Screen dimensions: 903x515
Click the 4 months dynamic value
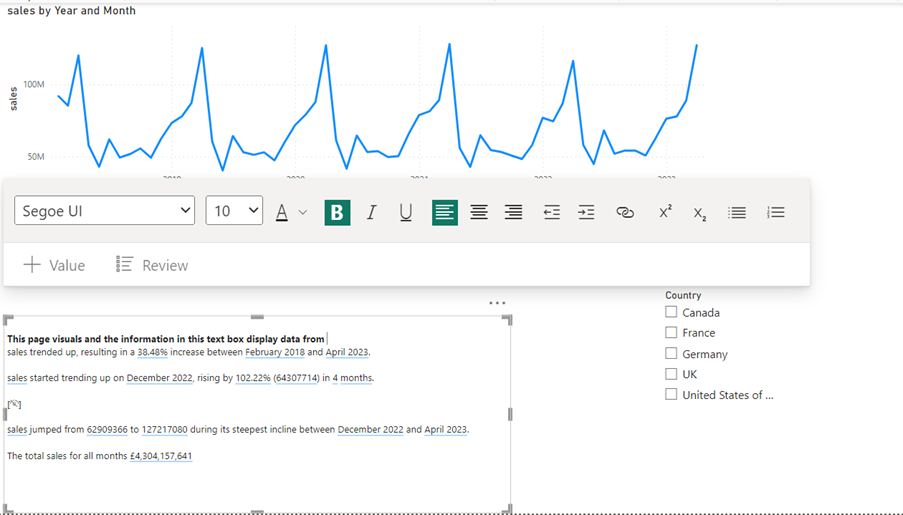coord(352,378)
